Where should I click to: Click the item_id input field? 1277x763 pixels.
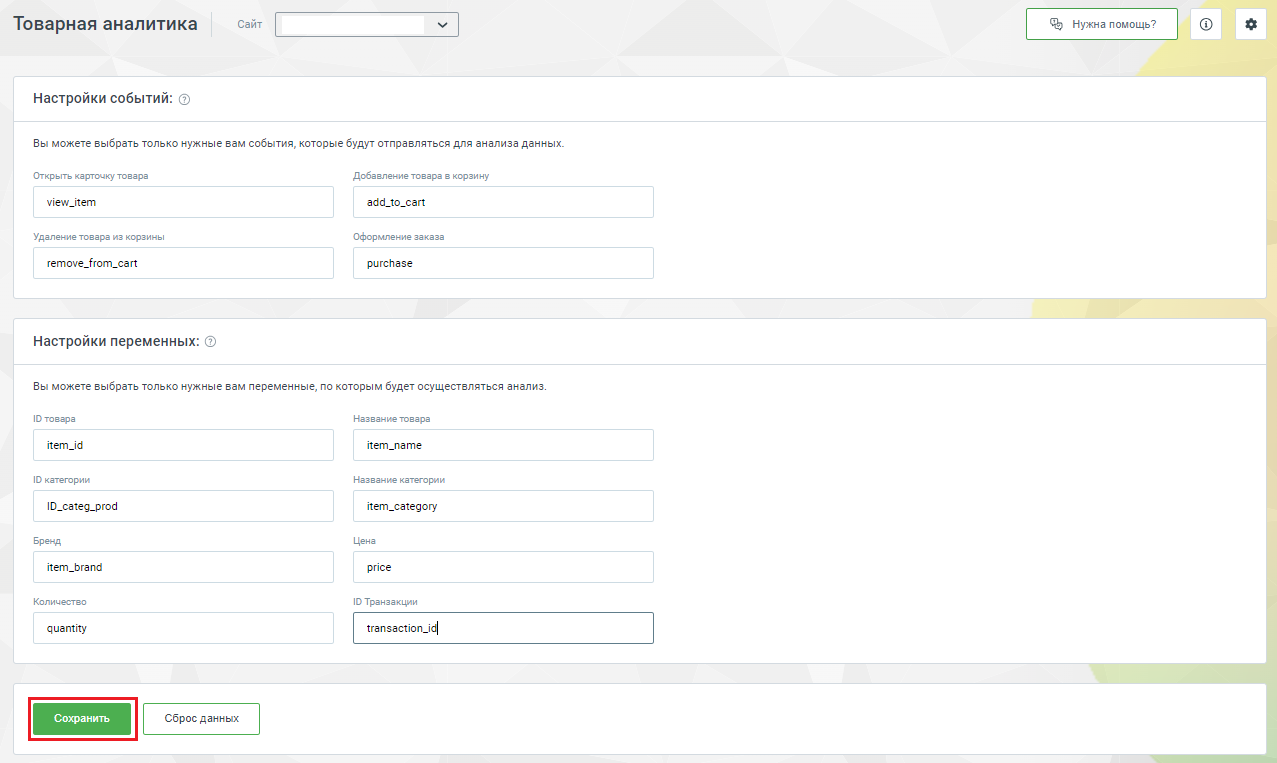183,445
